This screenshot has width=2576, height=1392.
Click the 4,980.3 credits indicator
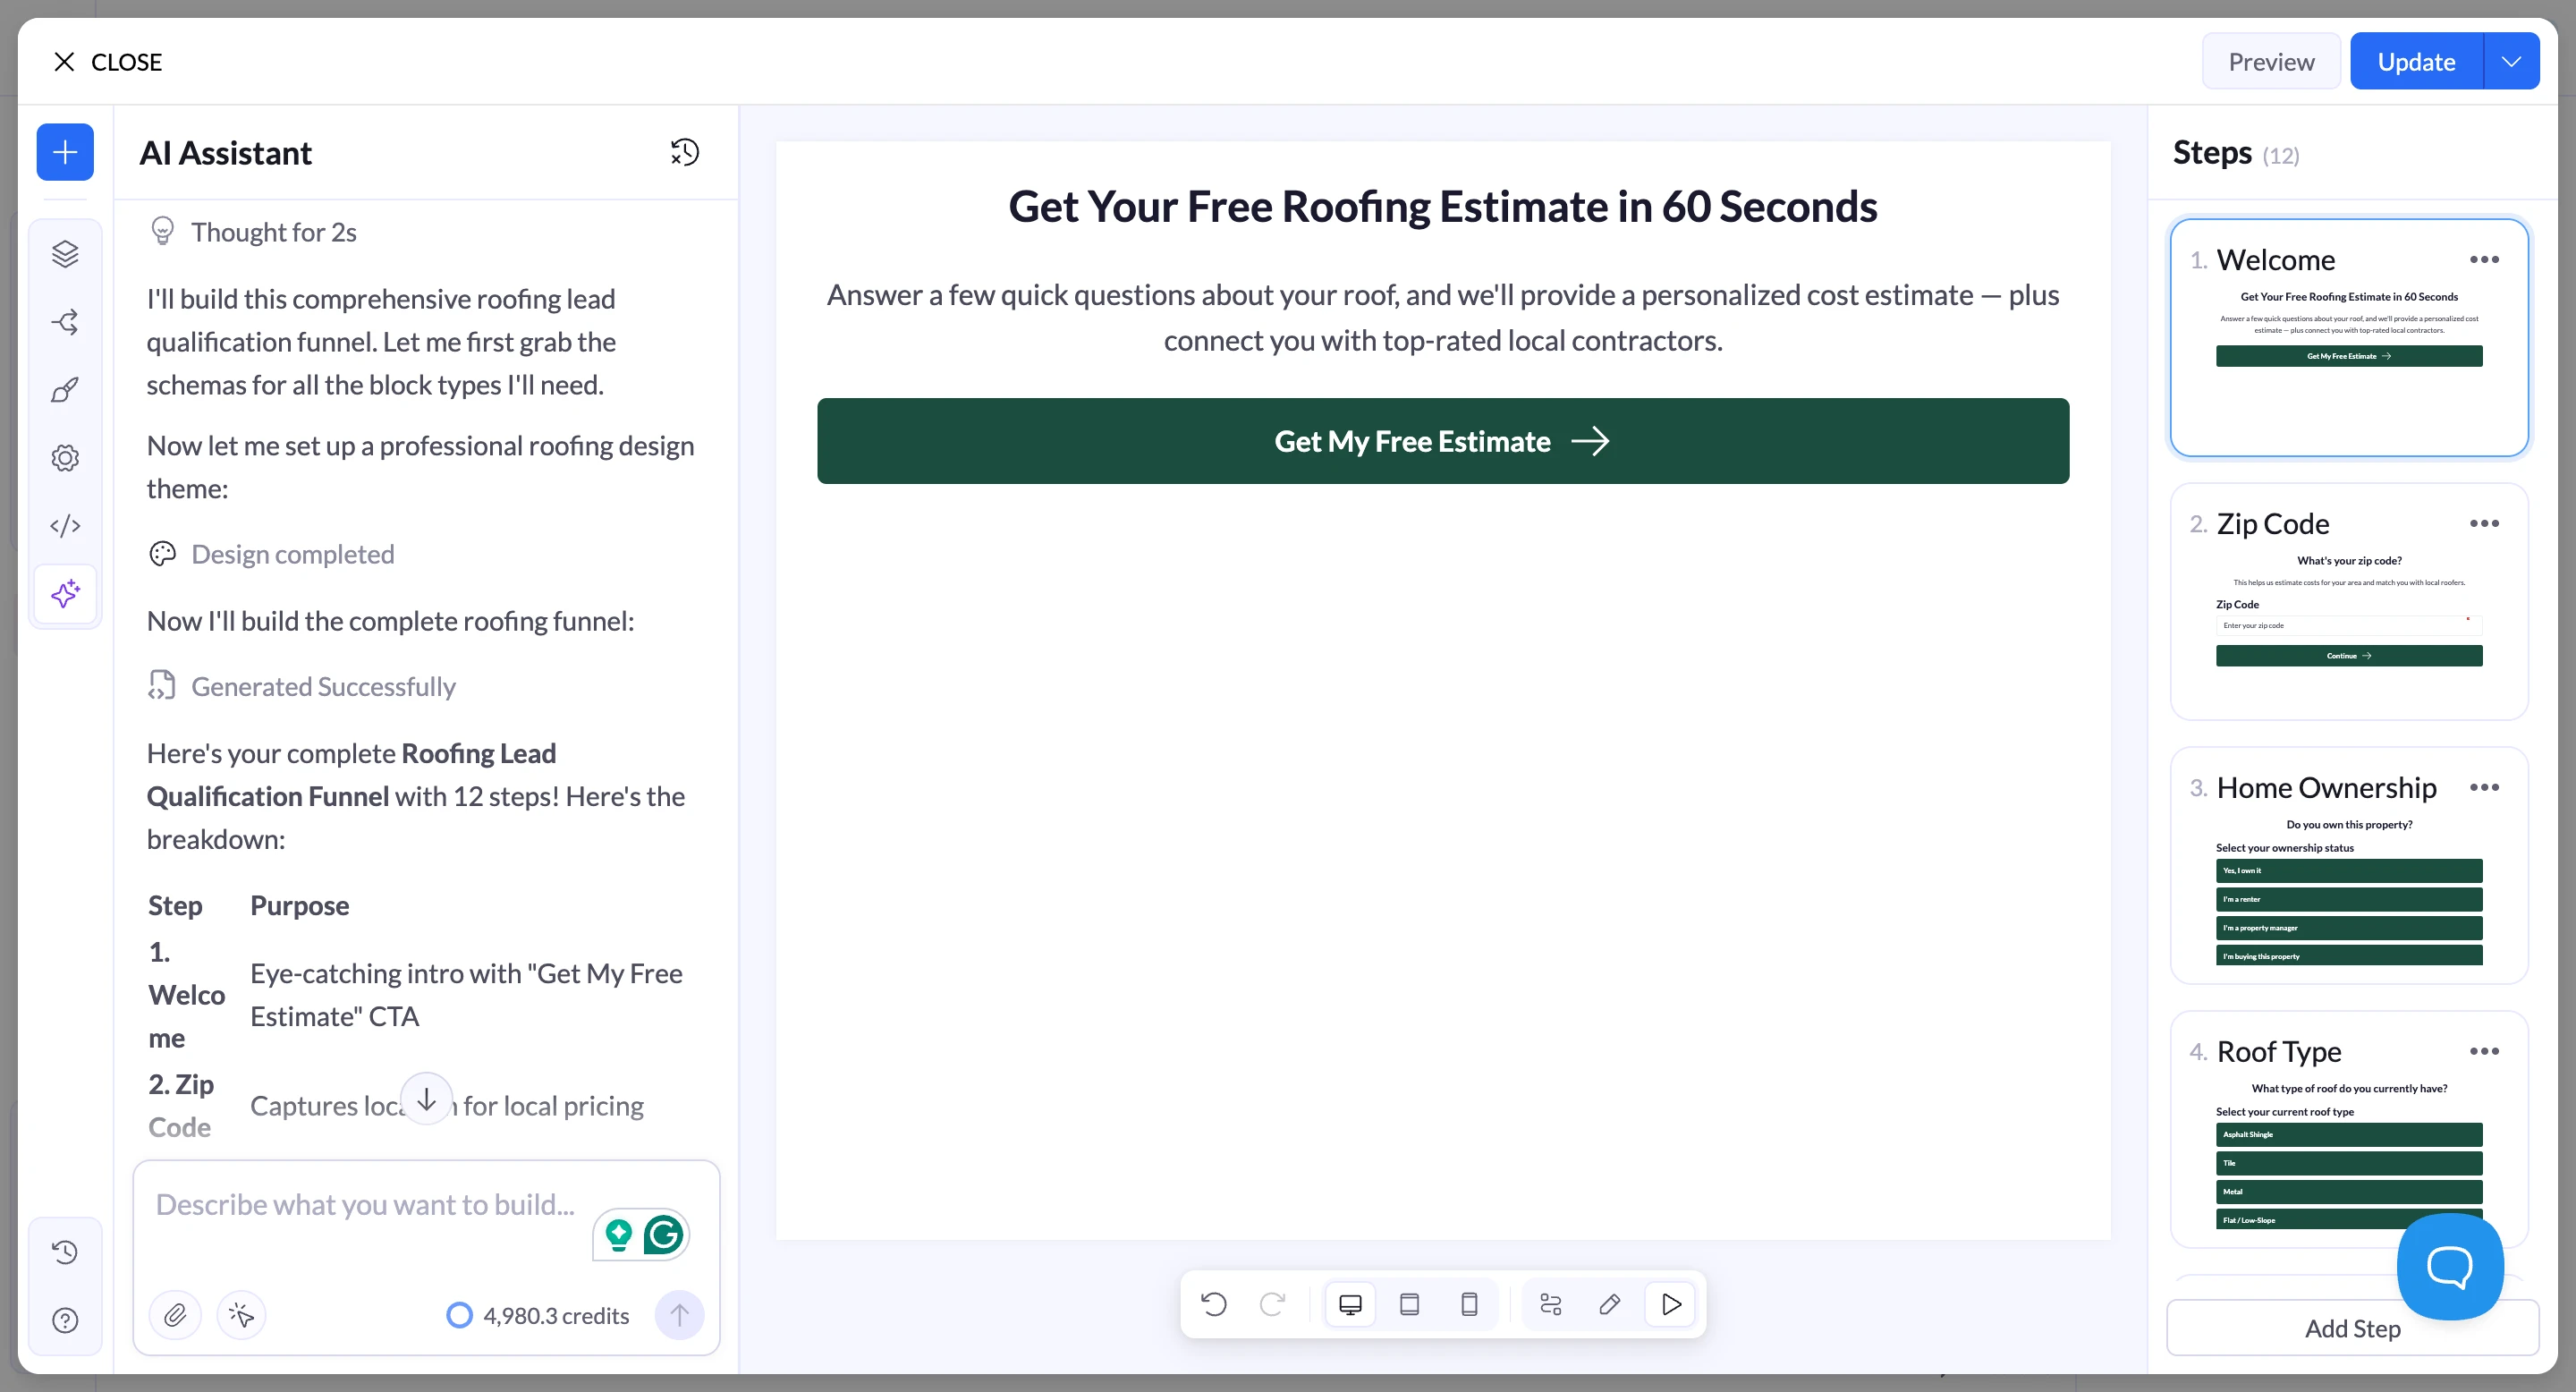538,1315
